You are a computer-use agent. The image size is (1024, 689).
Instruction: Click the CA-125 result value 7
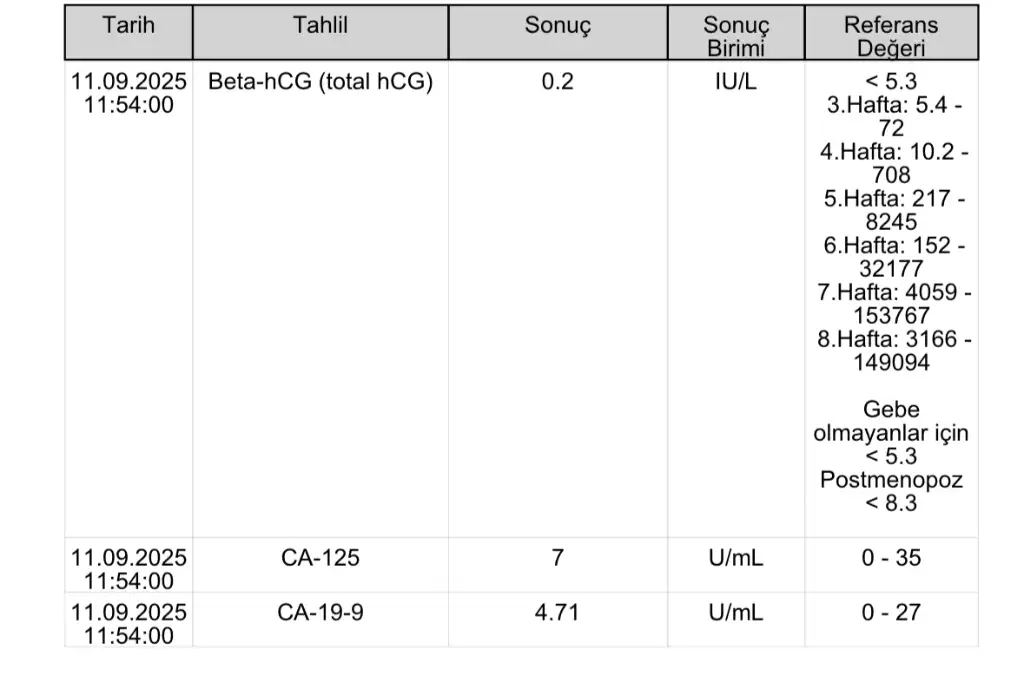557,558
